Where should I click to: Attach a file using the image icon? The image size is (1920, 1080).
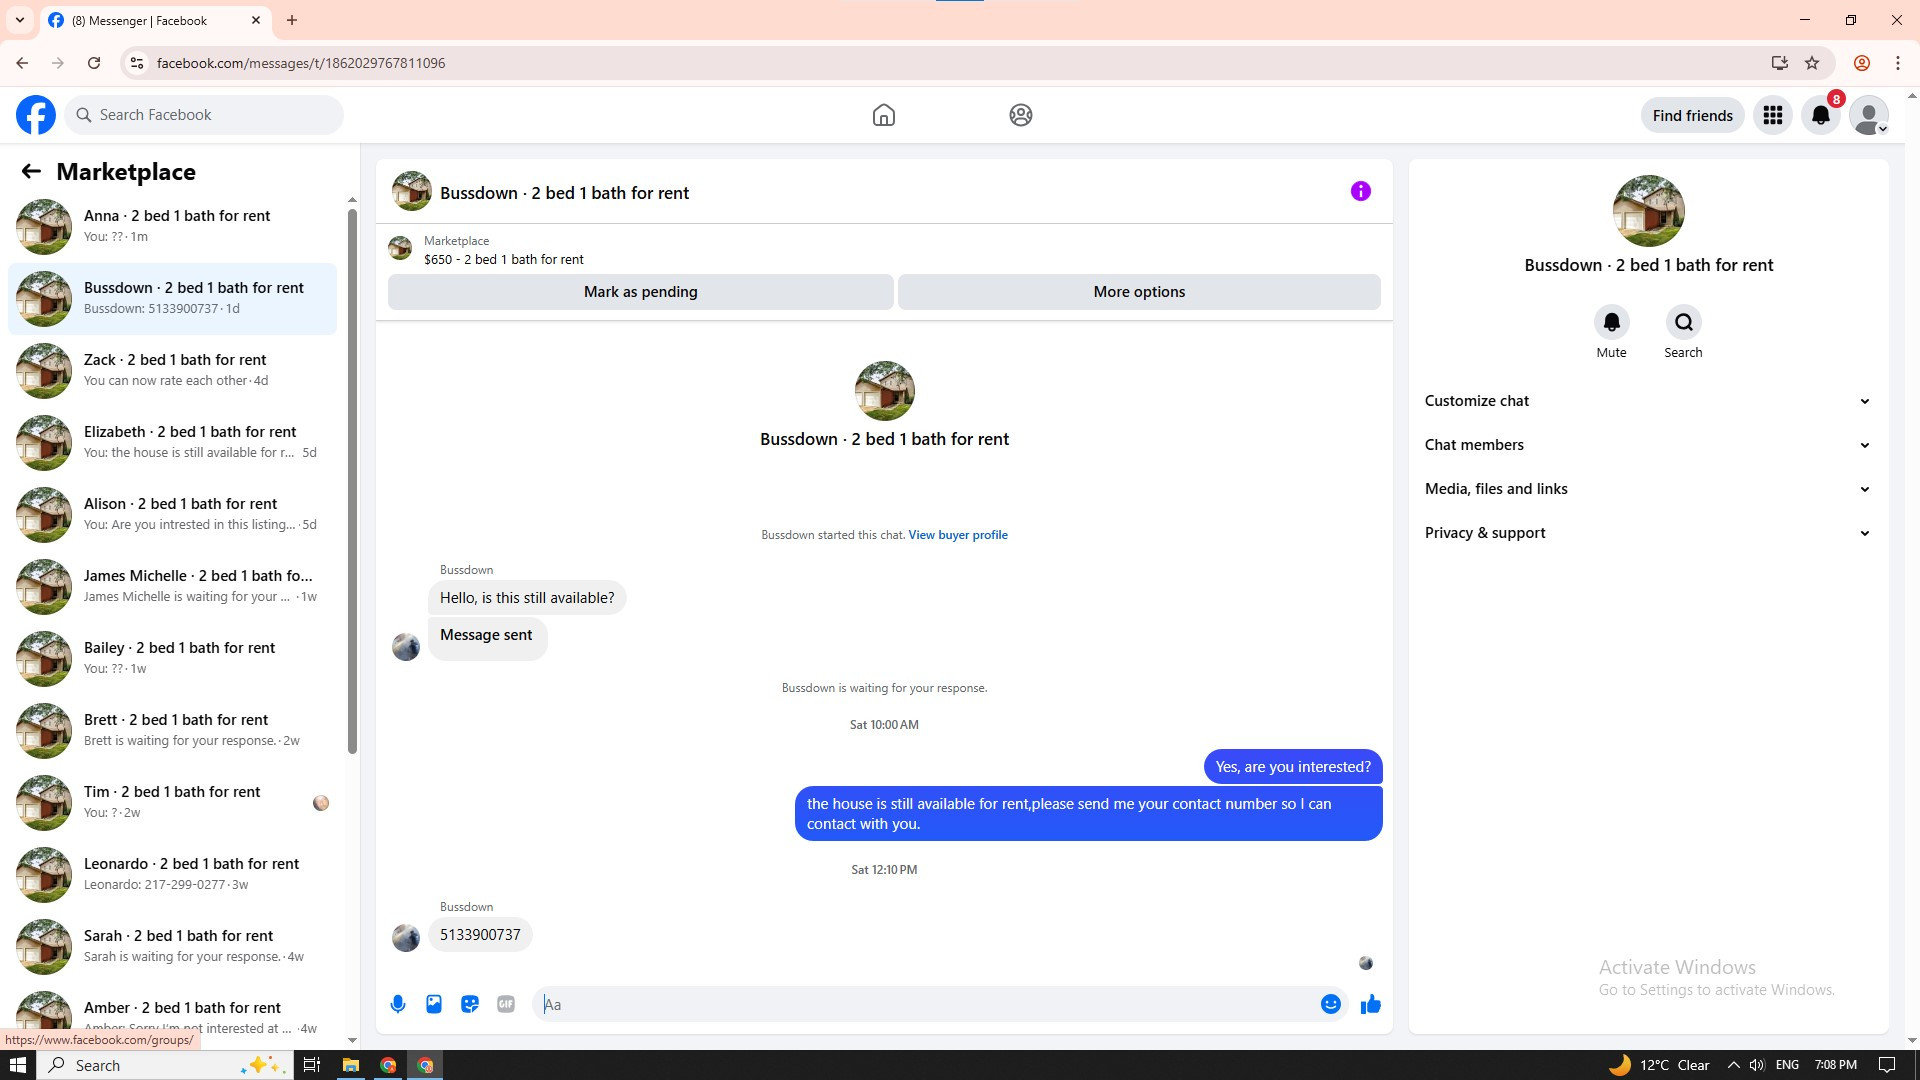[434, 1004]
